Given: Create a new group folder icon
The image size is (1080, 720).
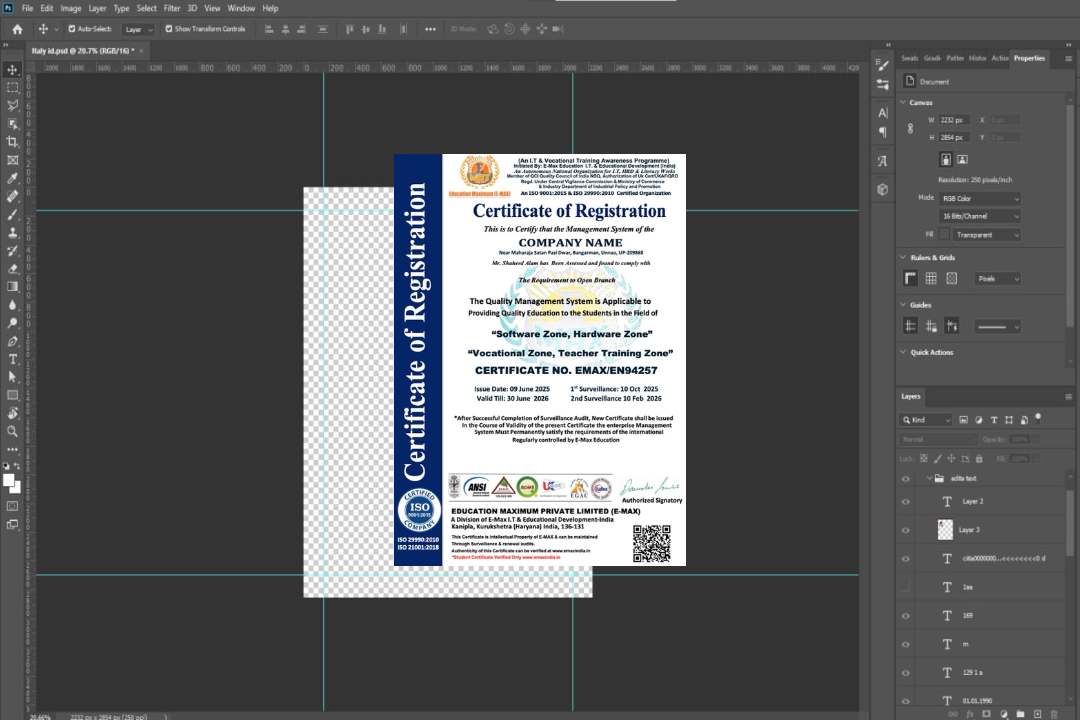Looking at the screenshot, I should [x=1020, y=714].
